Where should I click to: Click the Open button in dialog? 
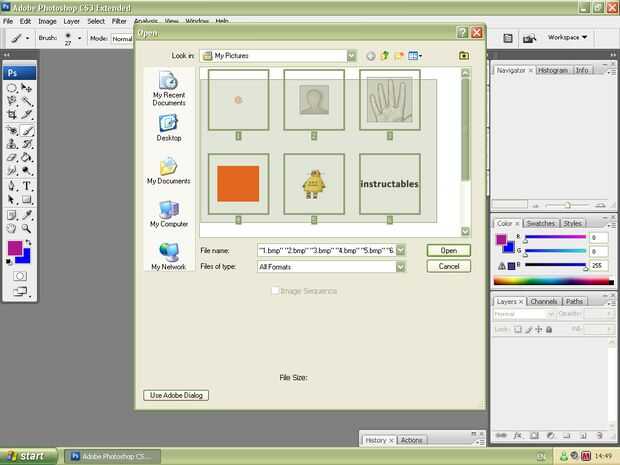point(449,251)
